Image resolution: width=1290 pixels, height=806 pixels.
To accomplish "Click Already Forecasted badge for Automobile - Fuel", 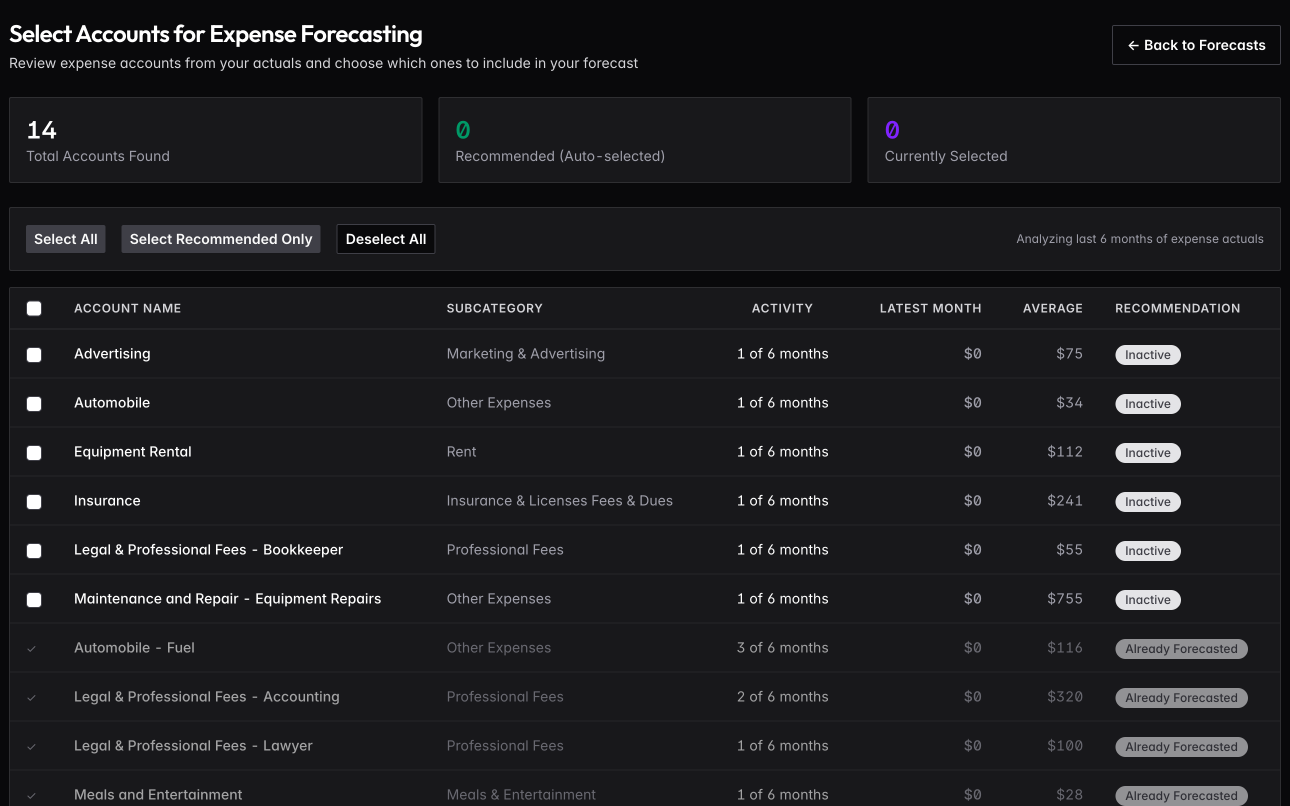I will 1181,649.
